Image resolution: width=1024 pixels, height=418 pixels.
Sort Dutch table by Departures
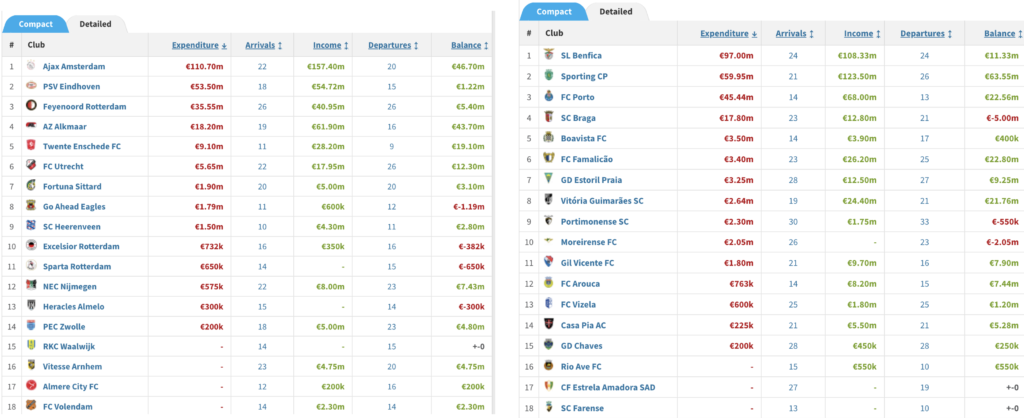pos(392,46)
